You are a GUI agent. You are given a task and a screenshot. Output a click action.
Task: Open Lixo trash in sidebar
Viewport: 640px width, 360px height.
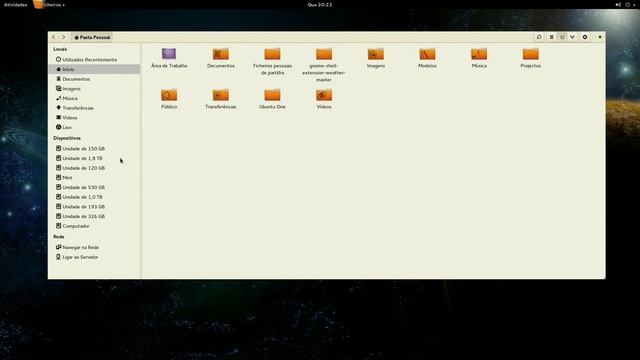pyautogui.click(x=94, y=127)
